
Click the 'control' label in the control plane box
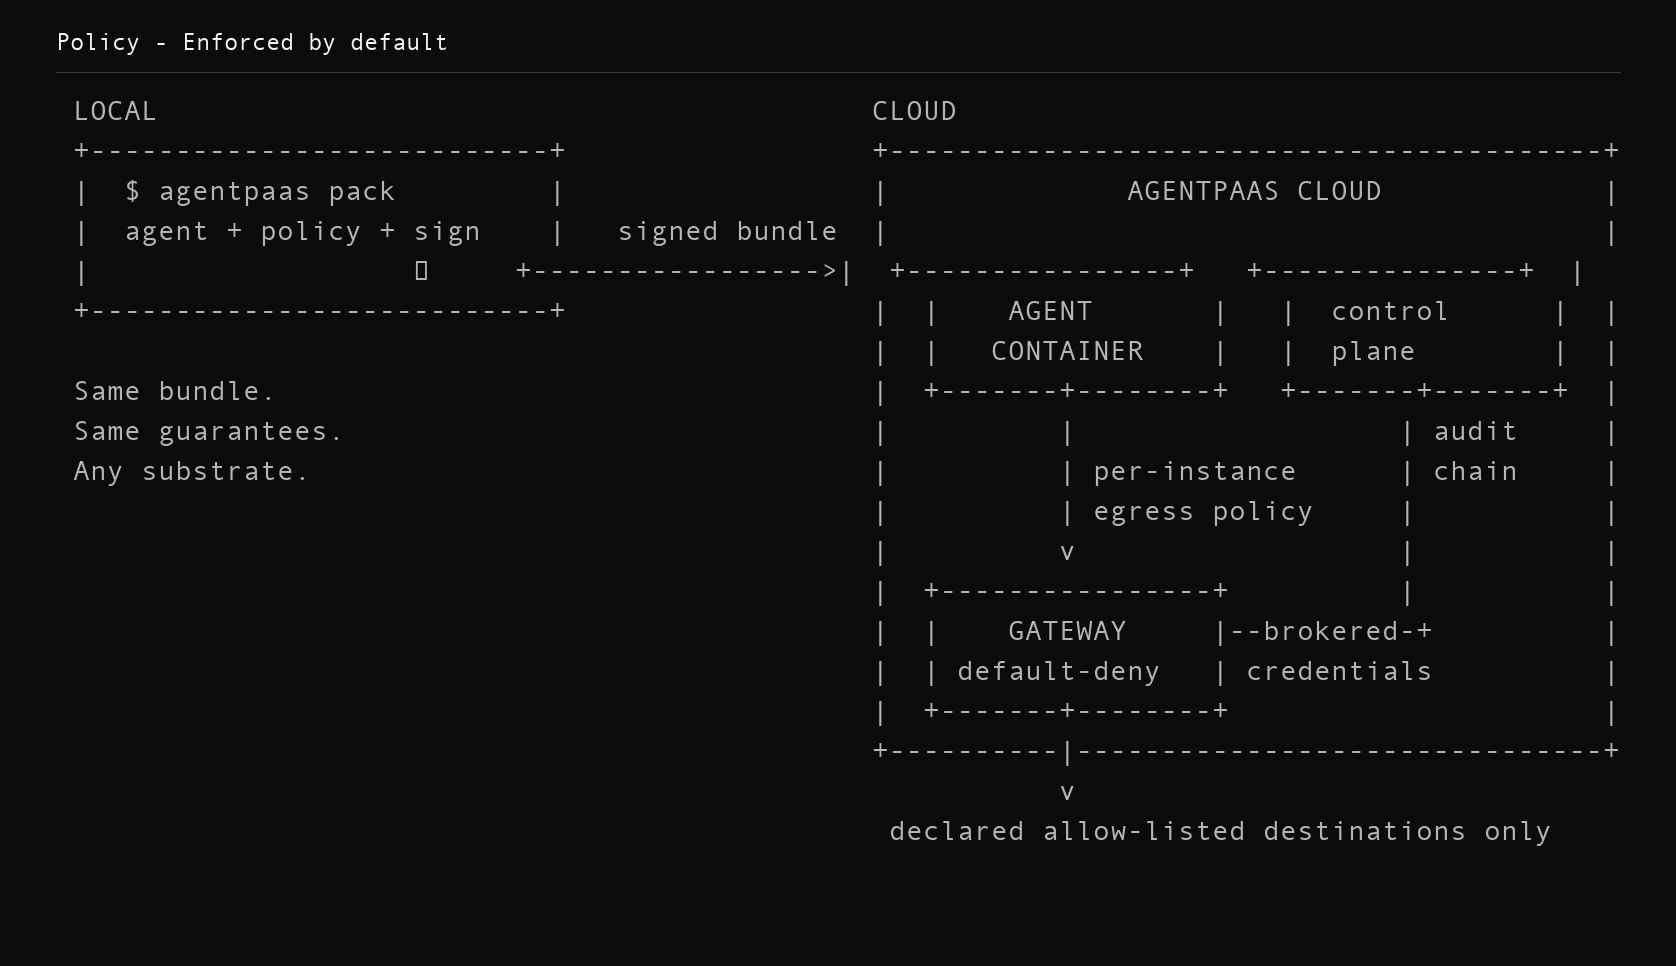pyautogui.click(x=1389, y=311)
